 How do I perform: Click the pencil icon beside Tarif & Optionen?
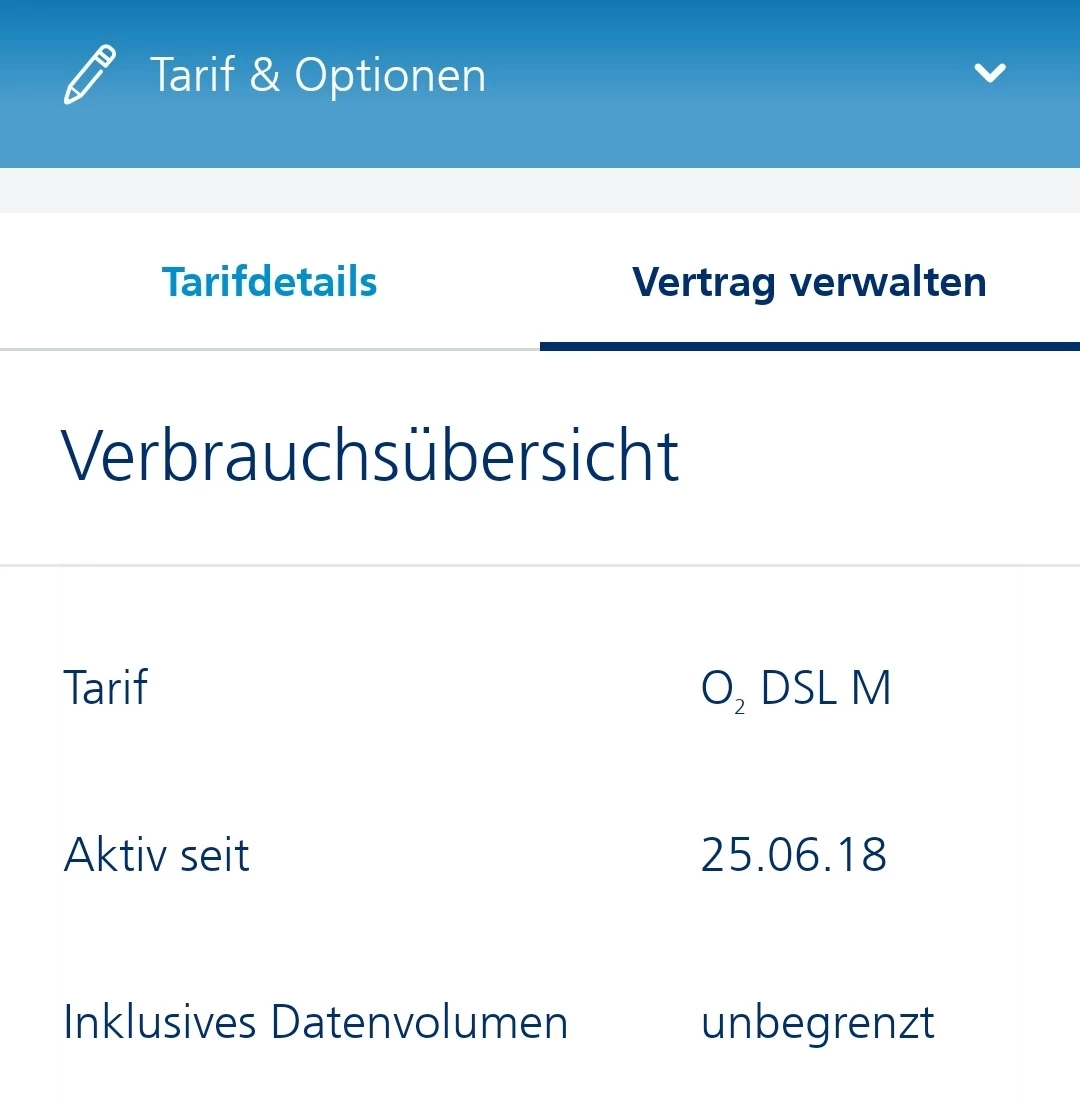coord(90,75)
